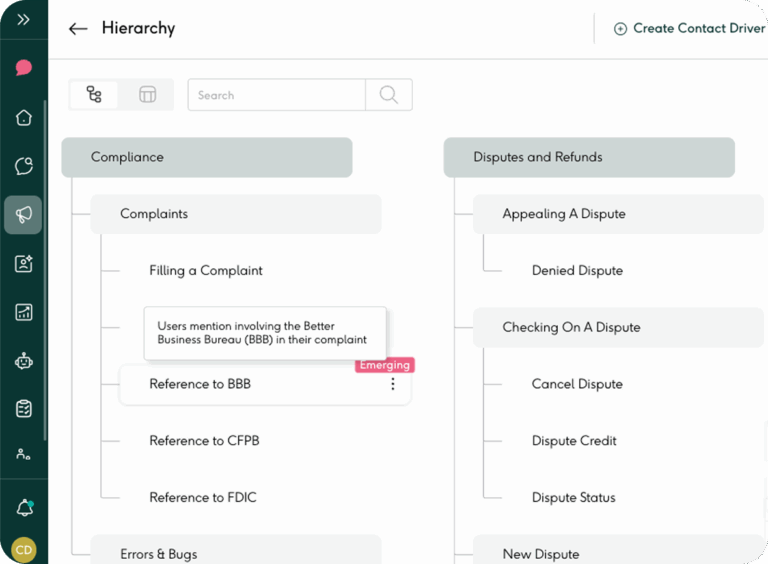
Task: Click inside the Search input field
Action: point(277,95)
